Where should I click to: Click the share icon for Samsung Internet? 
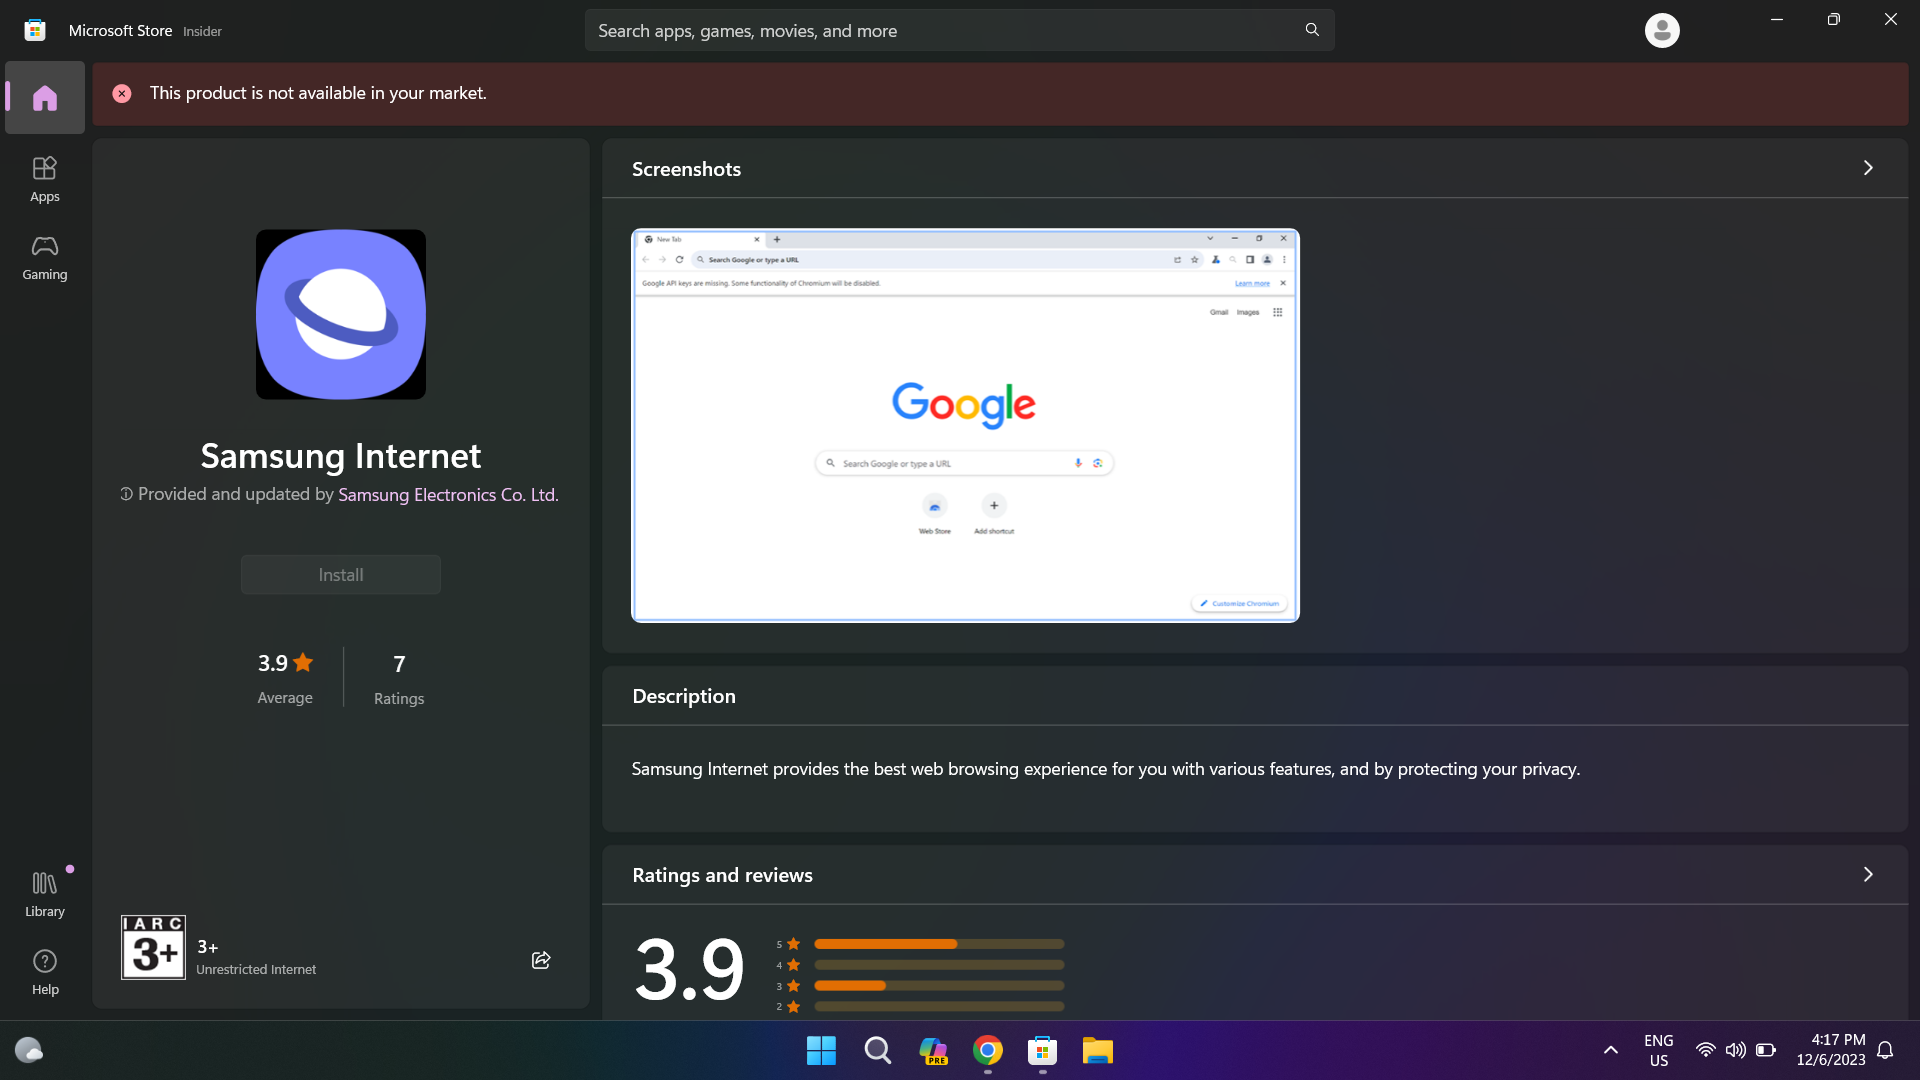pos(540,959)
